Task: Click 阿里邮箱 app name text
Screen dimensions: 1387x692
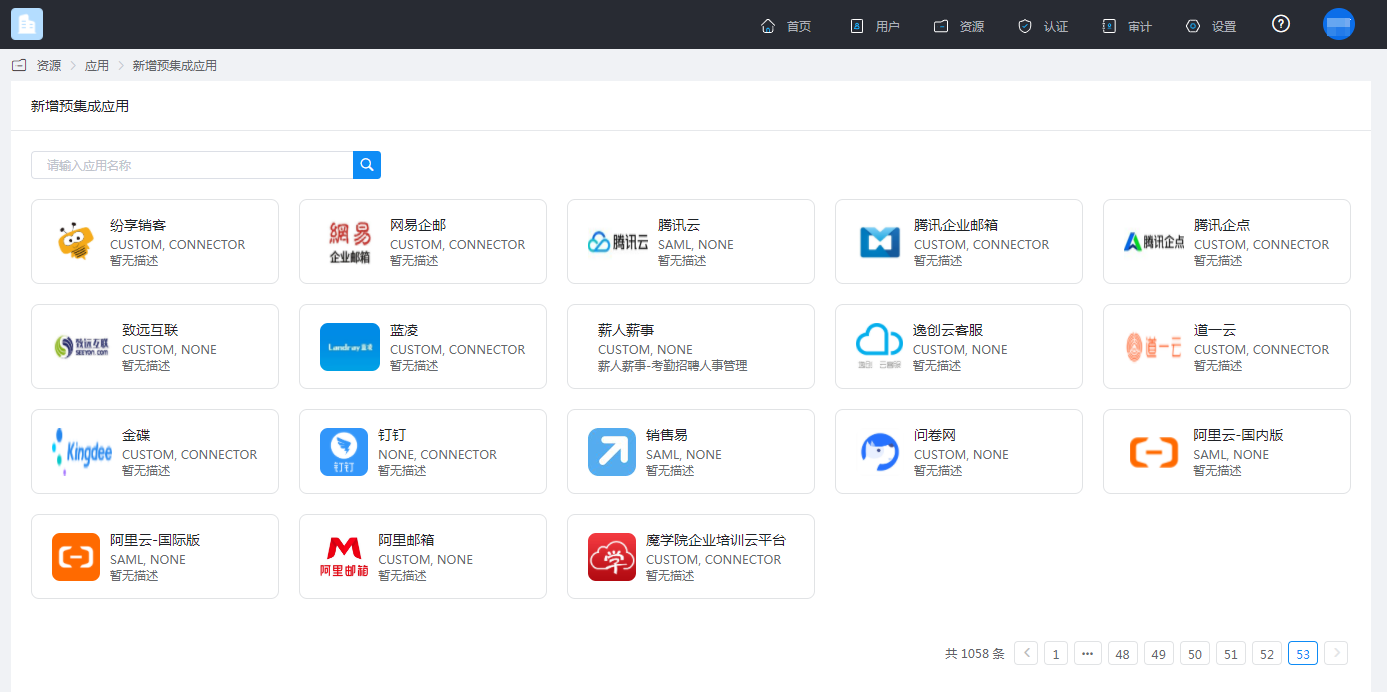Action: (406, 540)
